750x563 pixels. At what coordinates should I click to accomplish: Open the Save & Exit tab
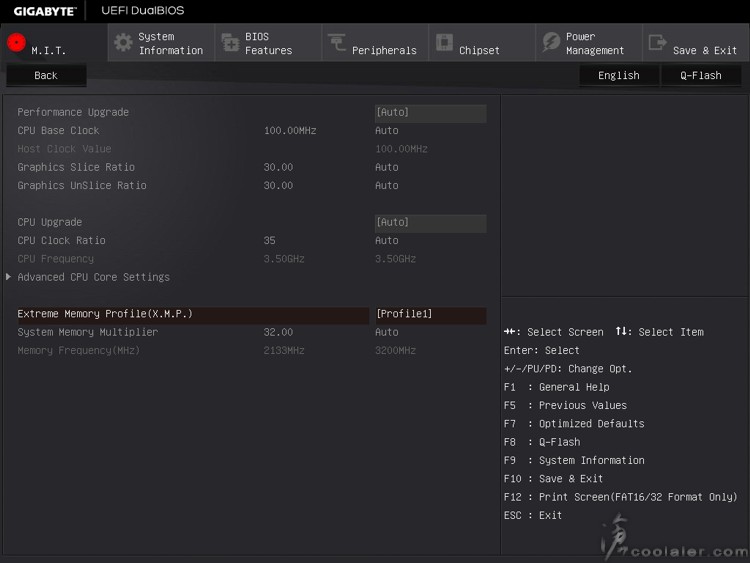pos(696,43)
